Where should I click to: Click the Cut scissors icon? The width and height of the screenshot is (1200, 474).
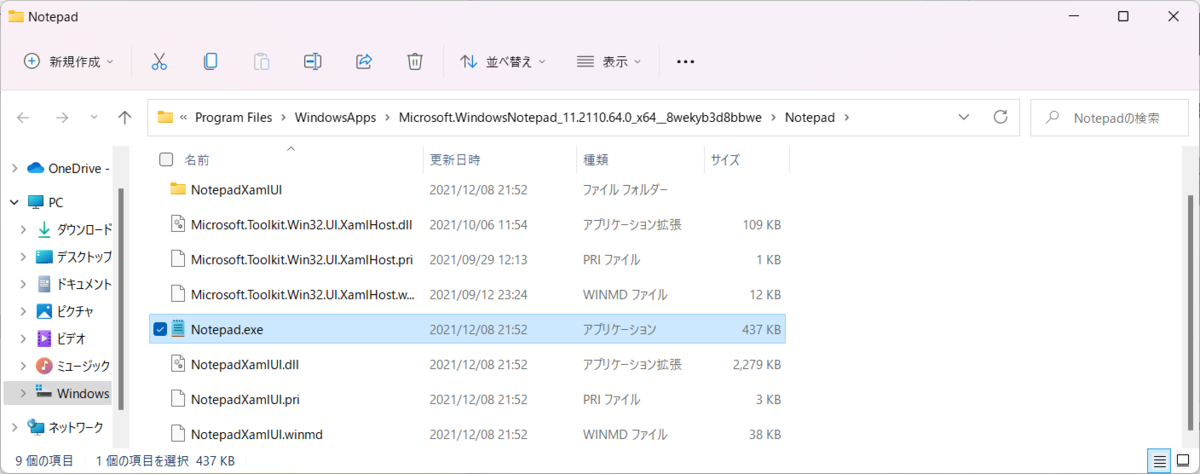(x=158, y=61)
